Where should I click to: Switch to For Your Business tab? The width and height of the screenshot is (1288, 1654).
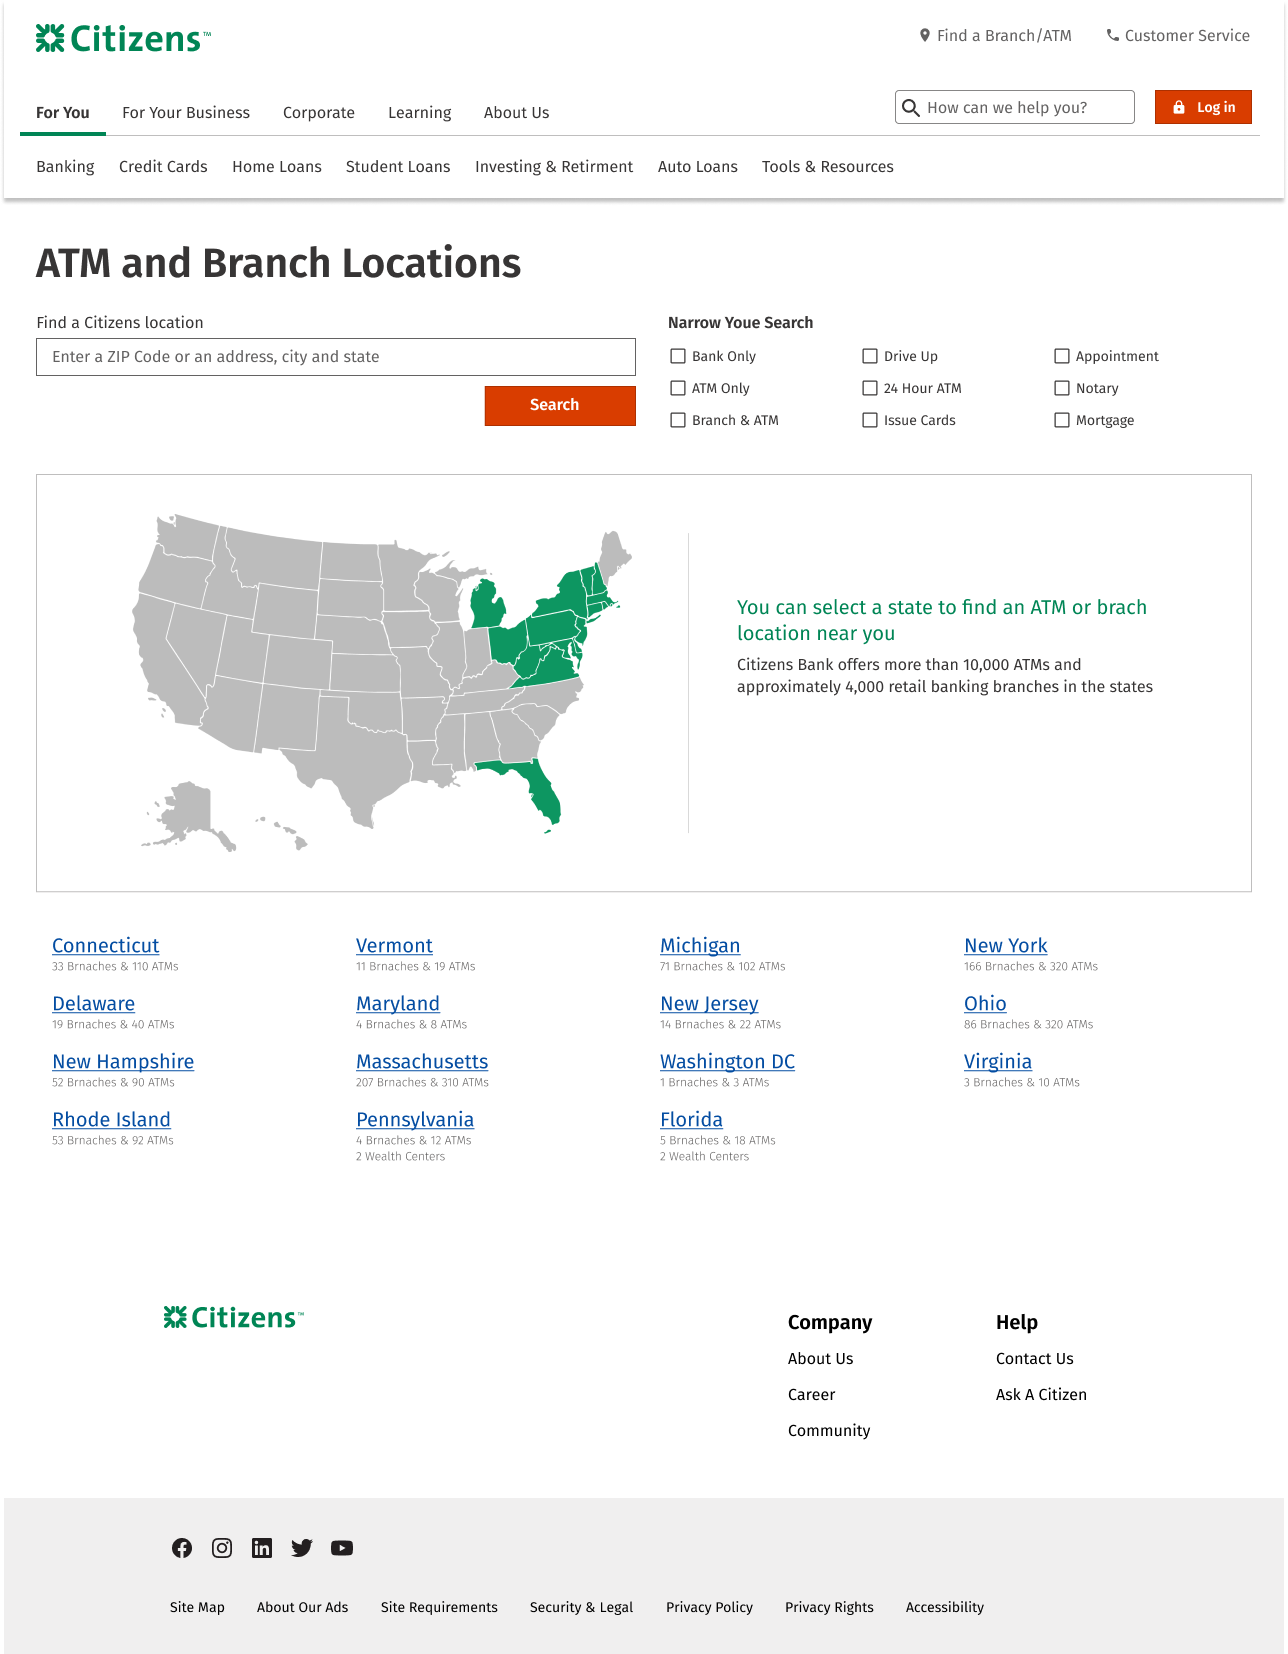186,113
